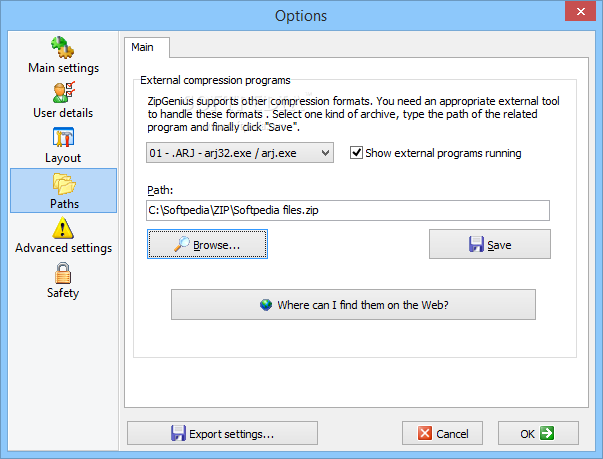Screen dimensions: 603x459
Task: Toggle Show external programs running checkbox
Action: 356,153
